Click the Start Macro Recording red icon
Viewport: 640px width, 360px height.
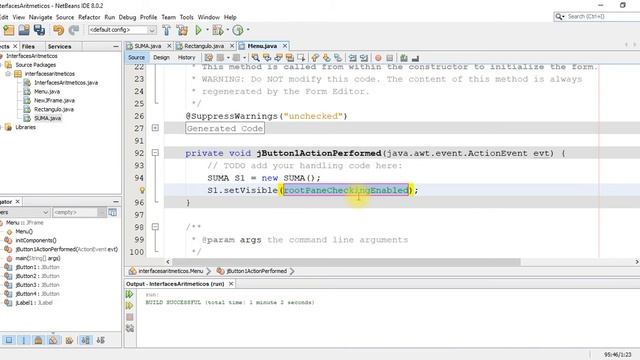(378, 58)
